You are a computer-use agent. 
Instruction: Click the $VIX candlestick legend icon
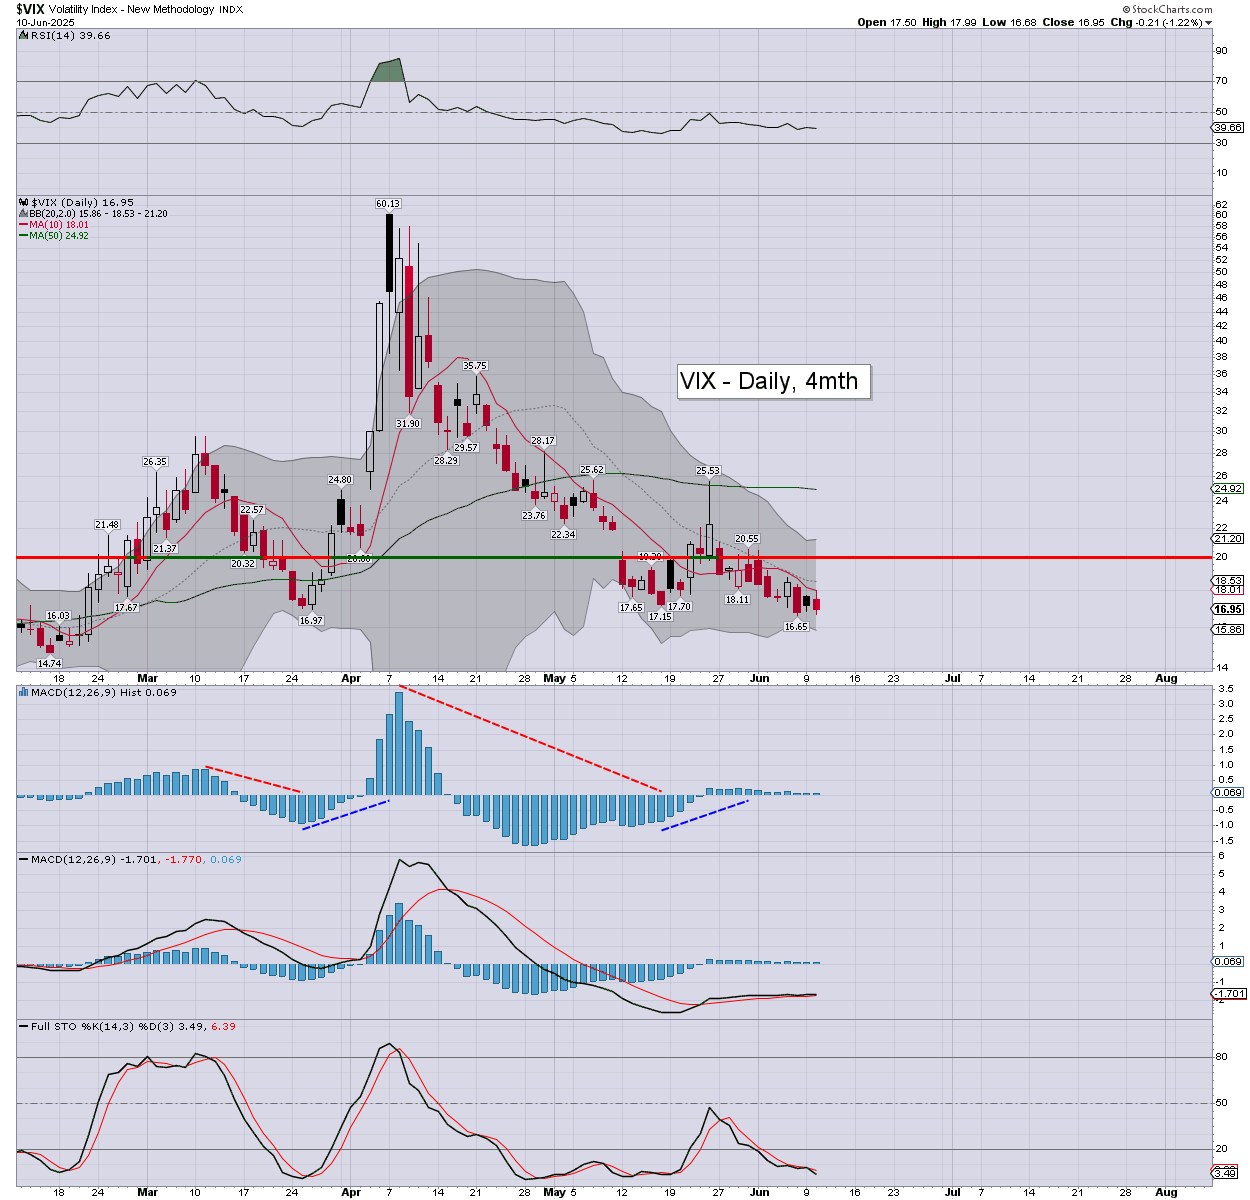click(23, 203)
